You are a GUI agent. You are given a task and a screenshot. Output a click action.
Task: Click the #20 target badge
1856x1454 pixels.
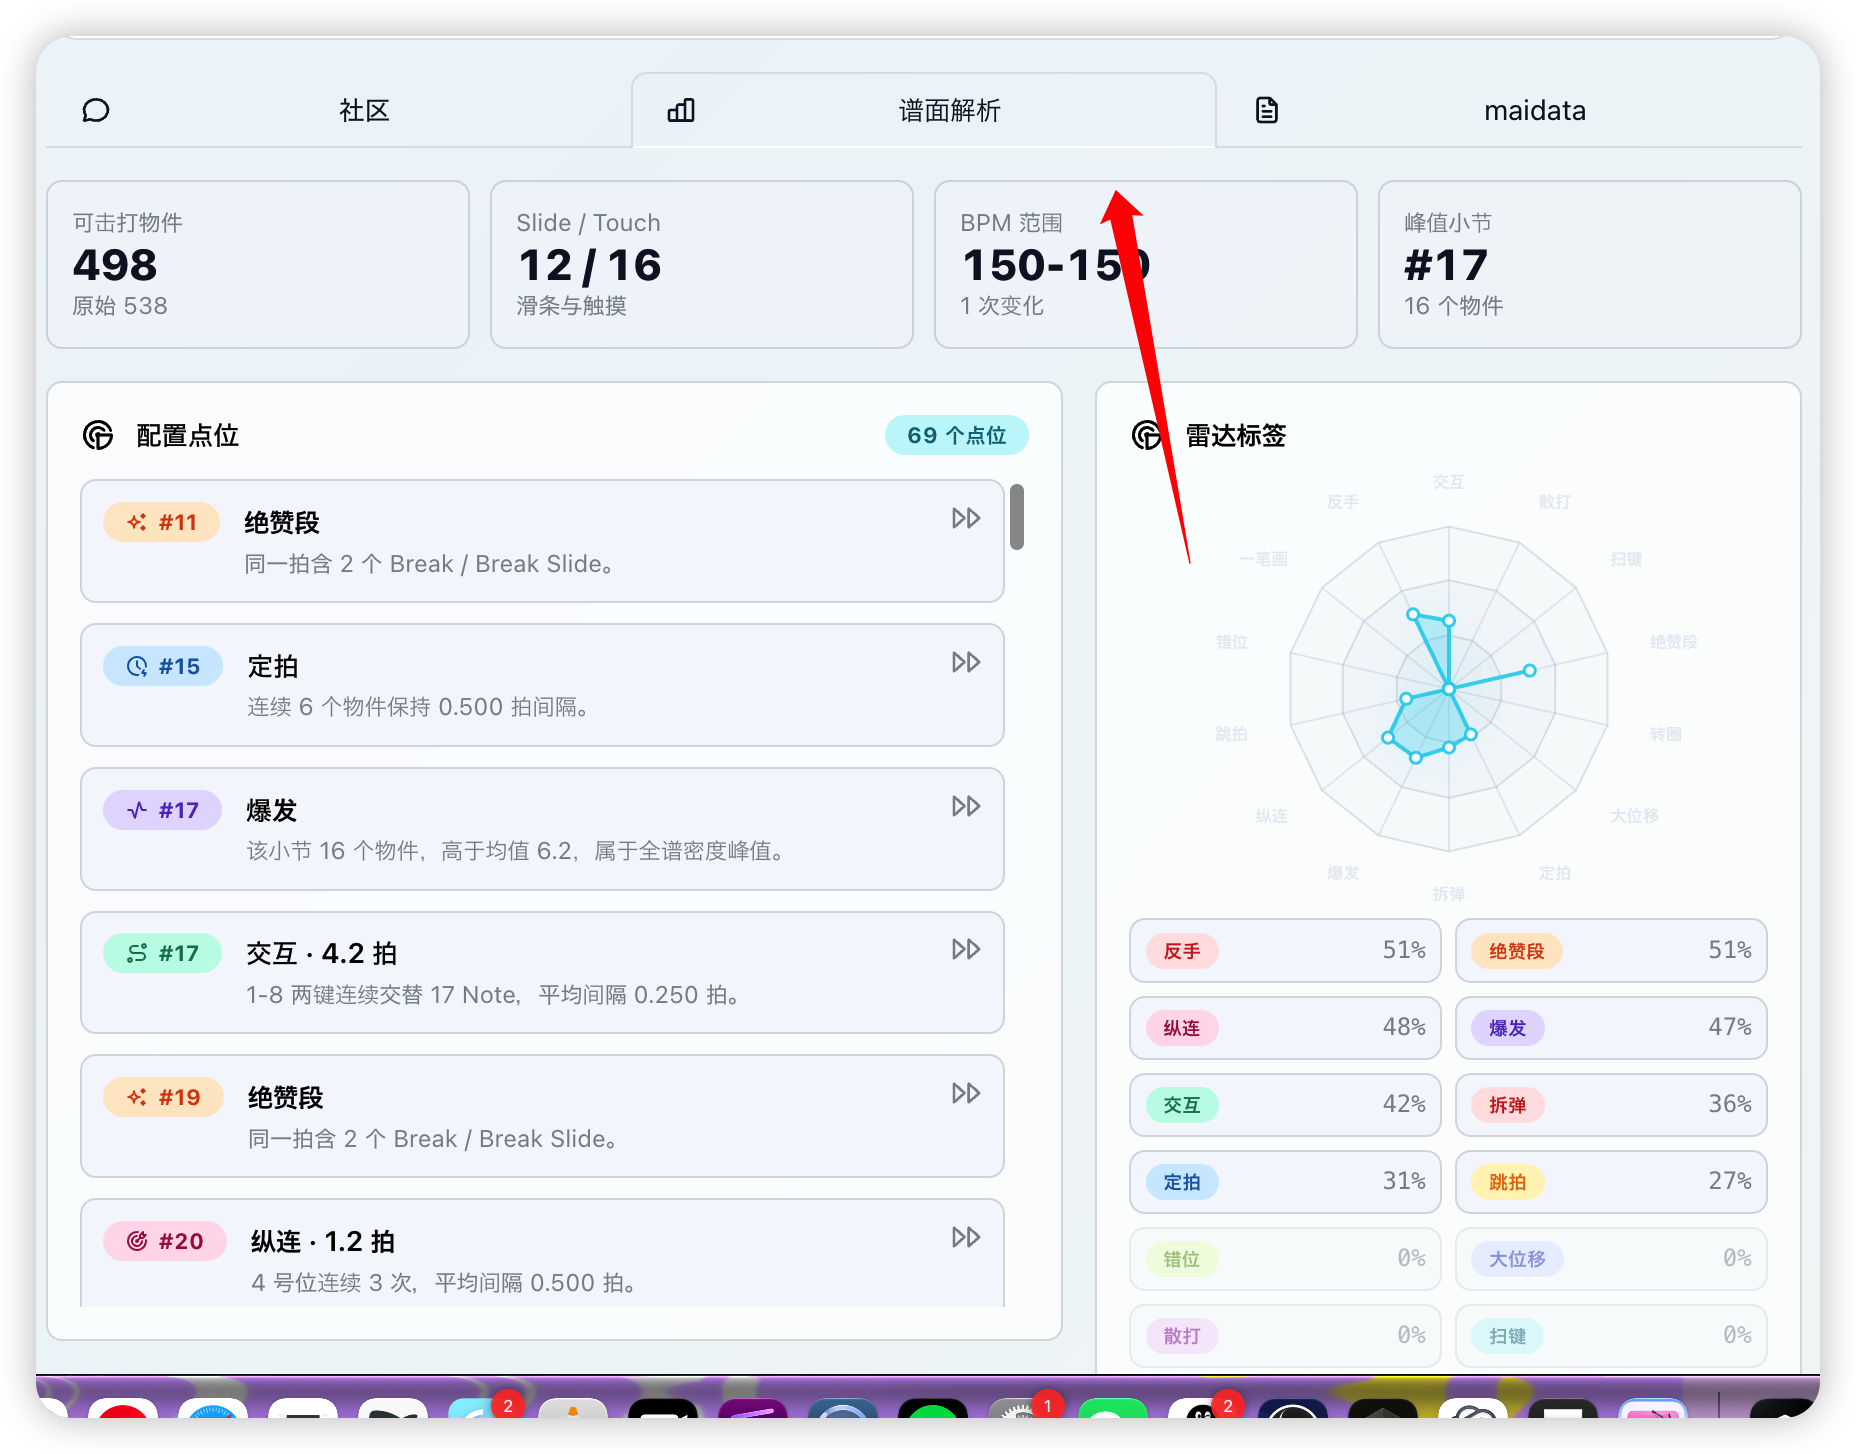click(x=165, y=1241)
